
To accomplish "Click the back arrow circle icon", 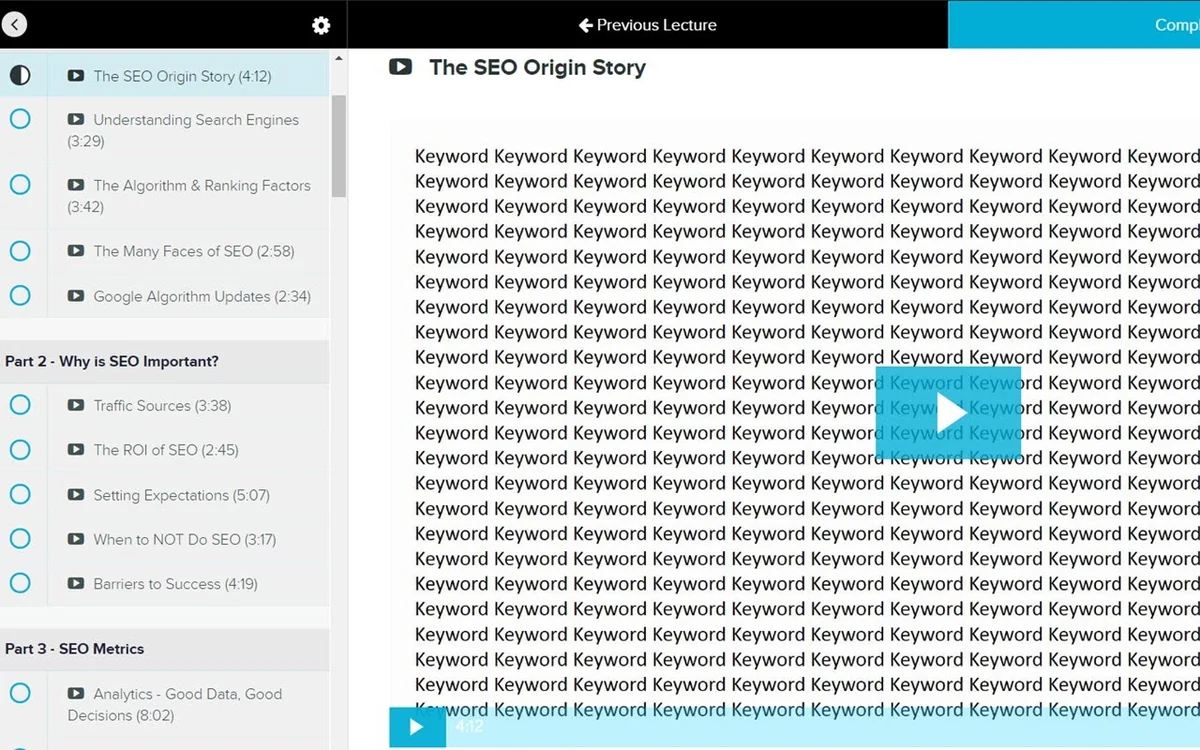I will click(14, 25).
